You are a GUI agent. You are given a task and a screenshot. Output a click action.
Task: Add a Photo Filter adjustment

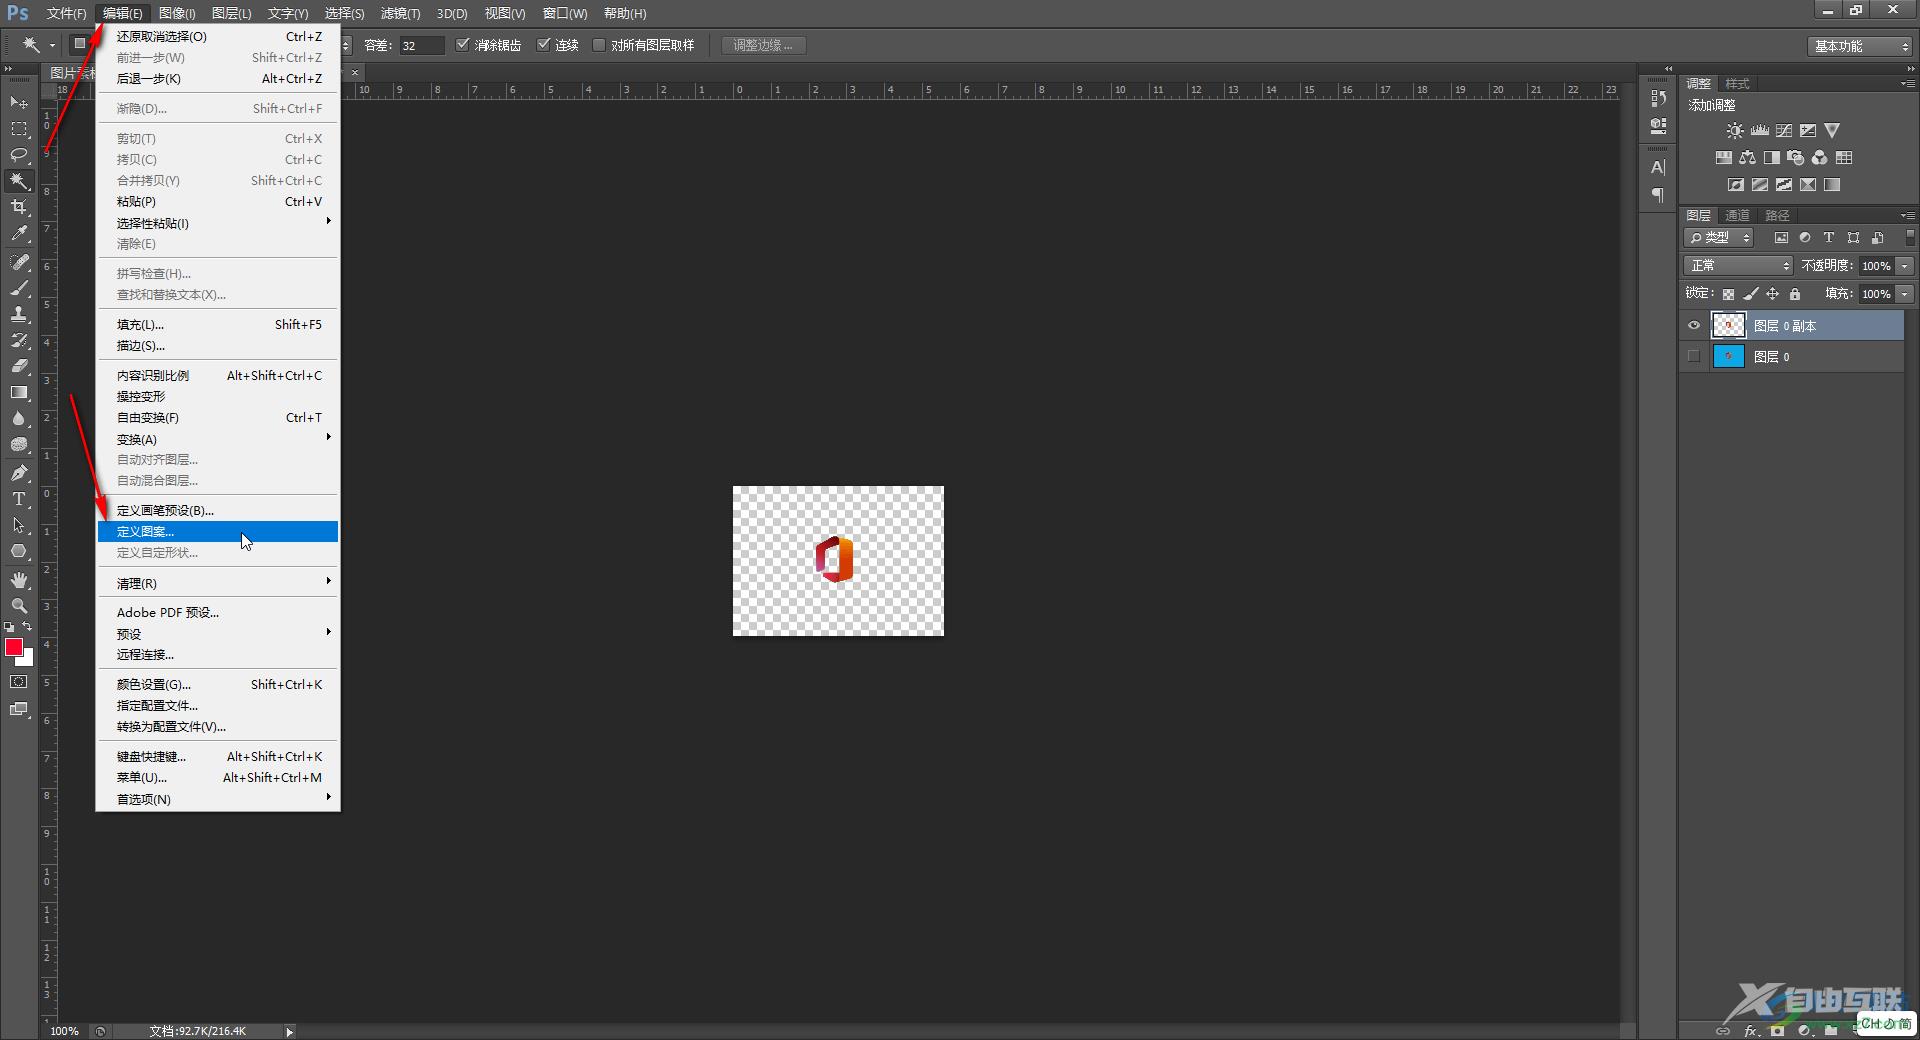click(1795, 158)
